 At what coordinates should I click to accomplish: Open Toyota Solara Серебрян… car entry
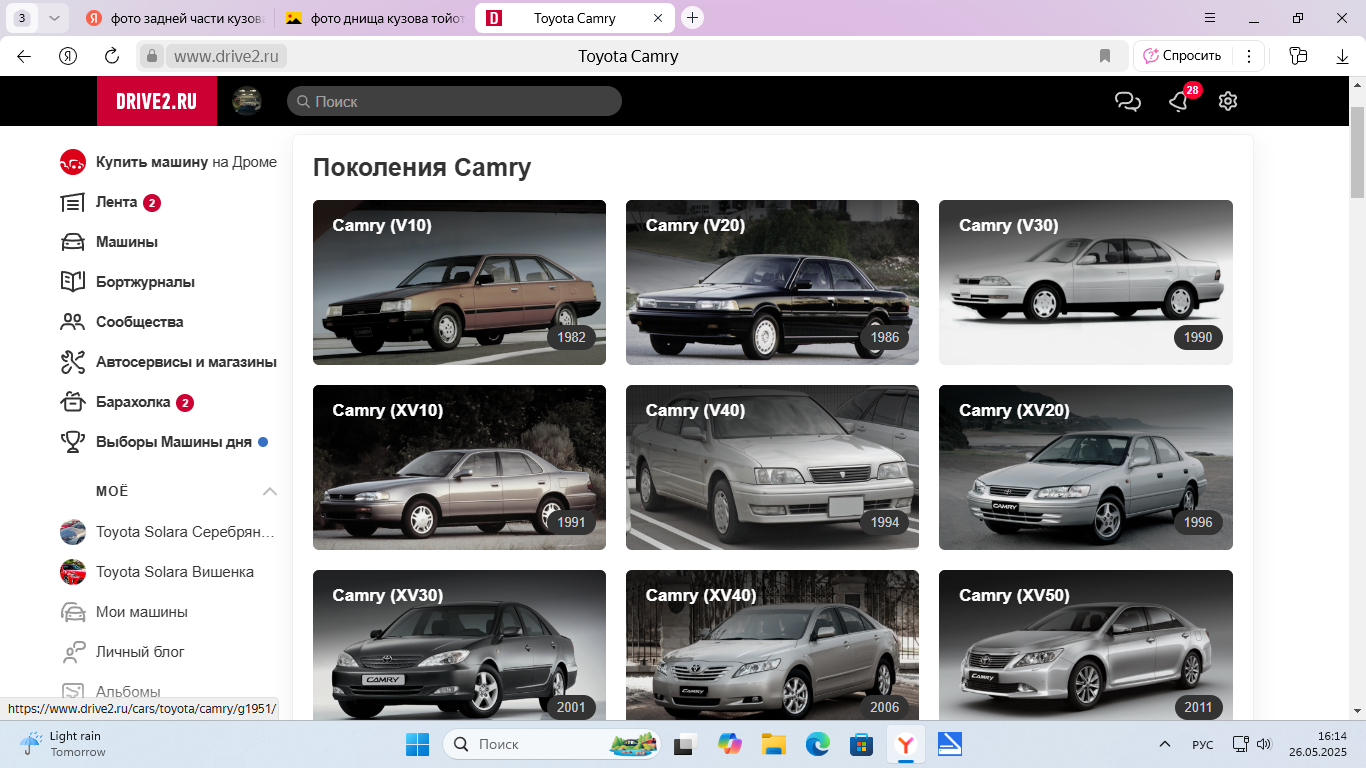168,532
